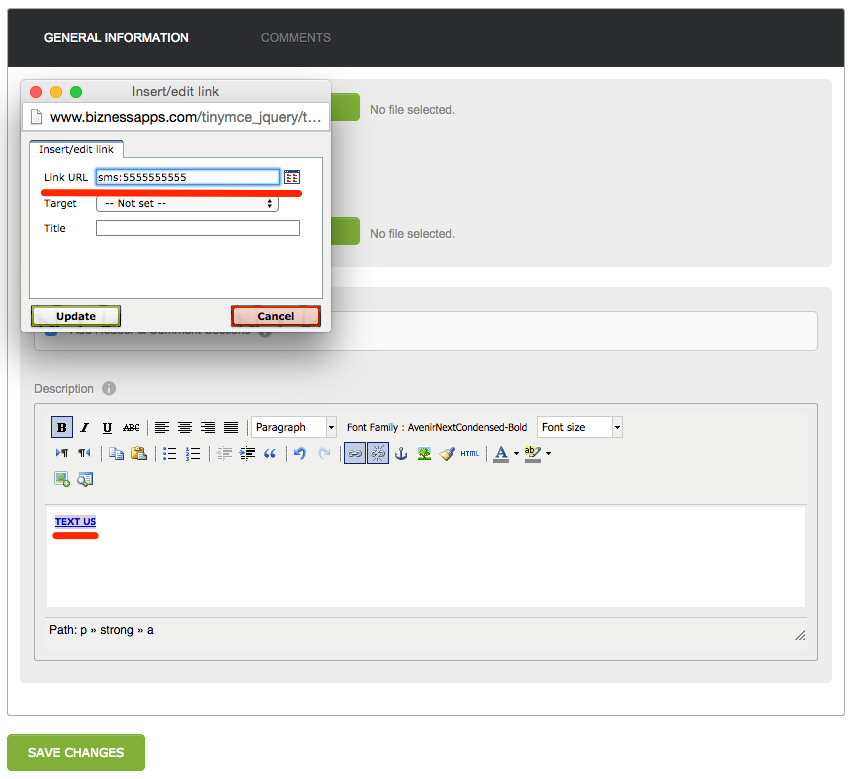Click the blockquote icon

click(270, 453)
